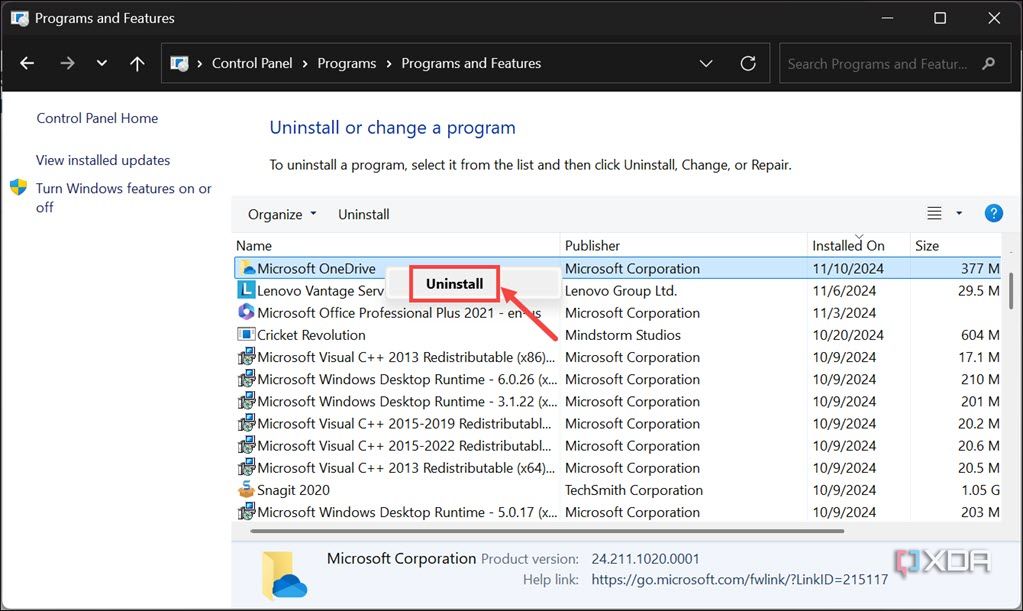The height and width of the screenshot is (611, 1023).
Task: Click Mindstorm Studios publisher cell
Action: pyautogui.click(x=623, y=335)
